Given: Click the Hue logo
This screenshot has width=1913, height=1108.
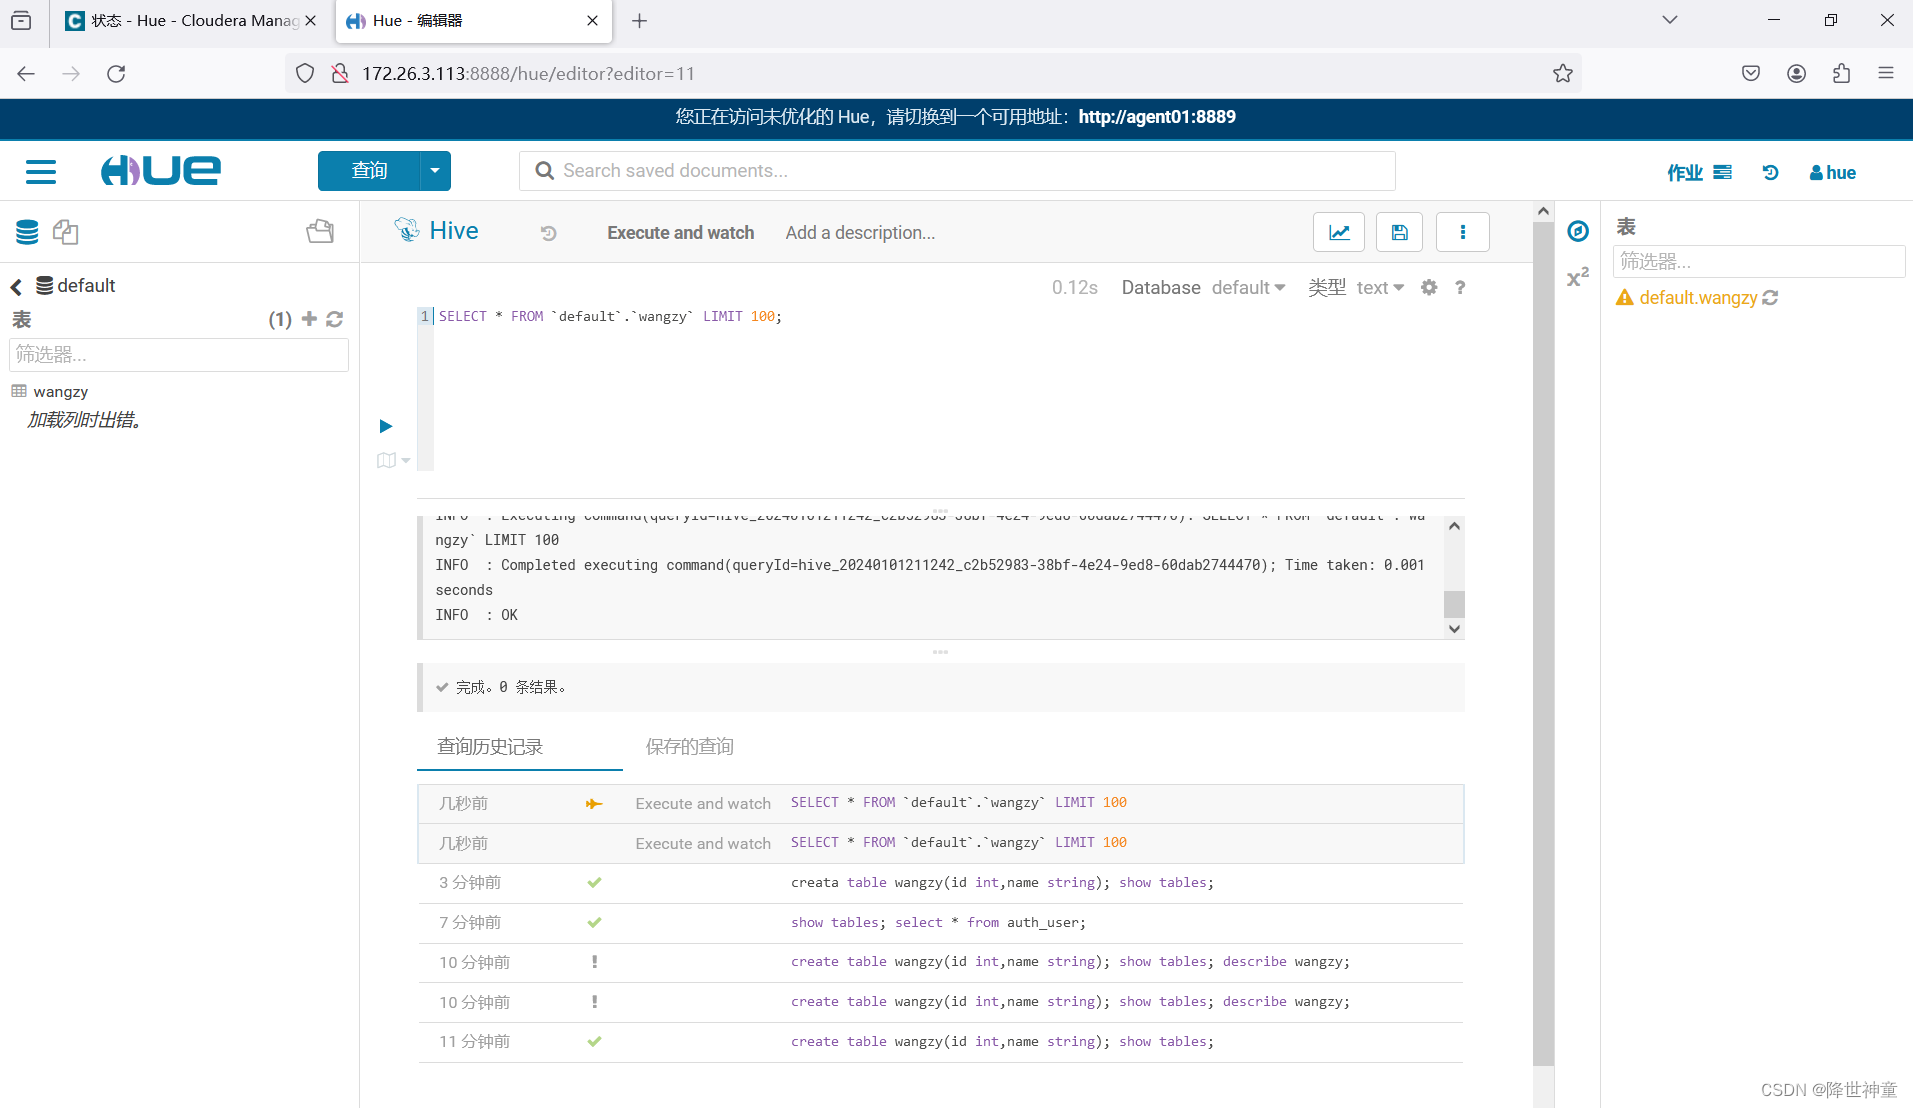Looking at the screenshot, I should [161, 171].
